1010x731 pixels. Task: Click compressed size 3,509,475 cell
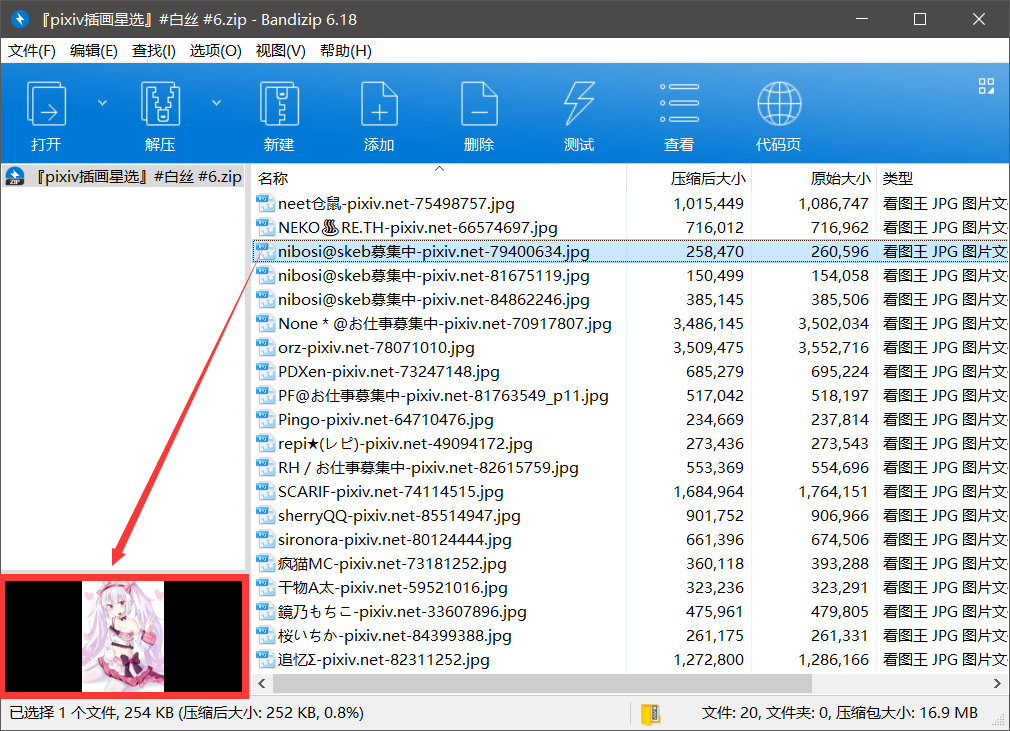tap(708, 348)
